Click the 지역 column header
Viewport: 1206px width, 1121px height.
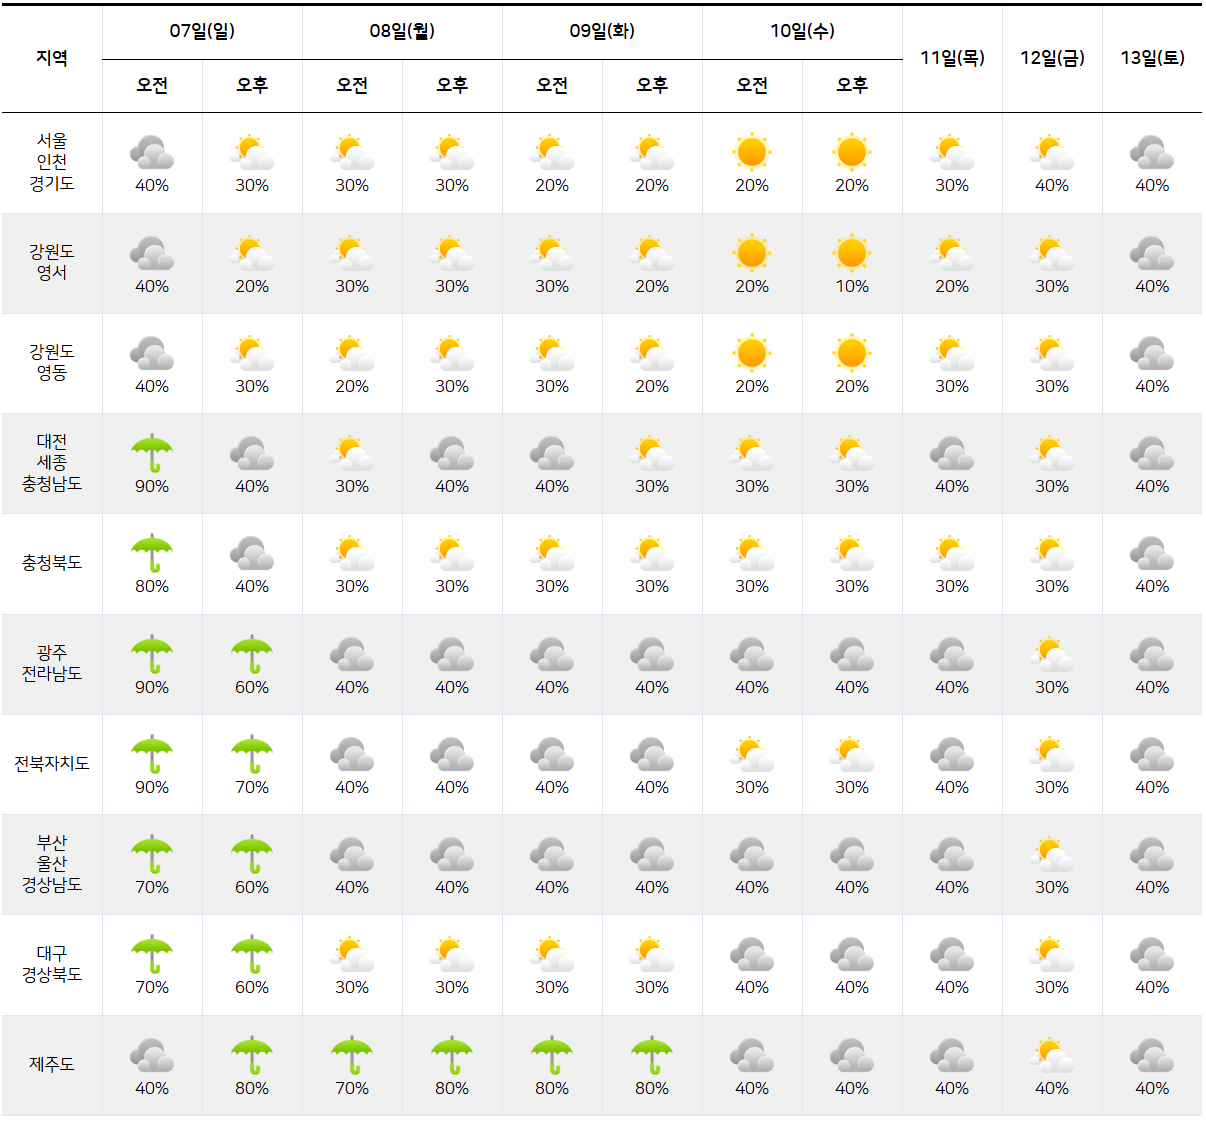click(x=52, y=58)
